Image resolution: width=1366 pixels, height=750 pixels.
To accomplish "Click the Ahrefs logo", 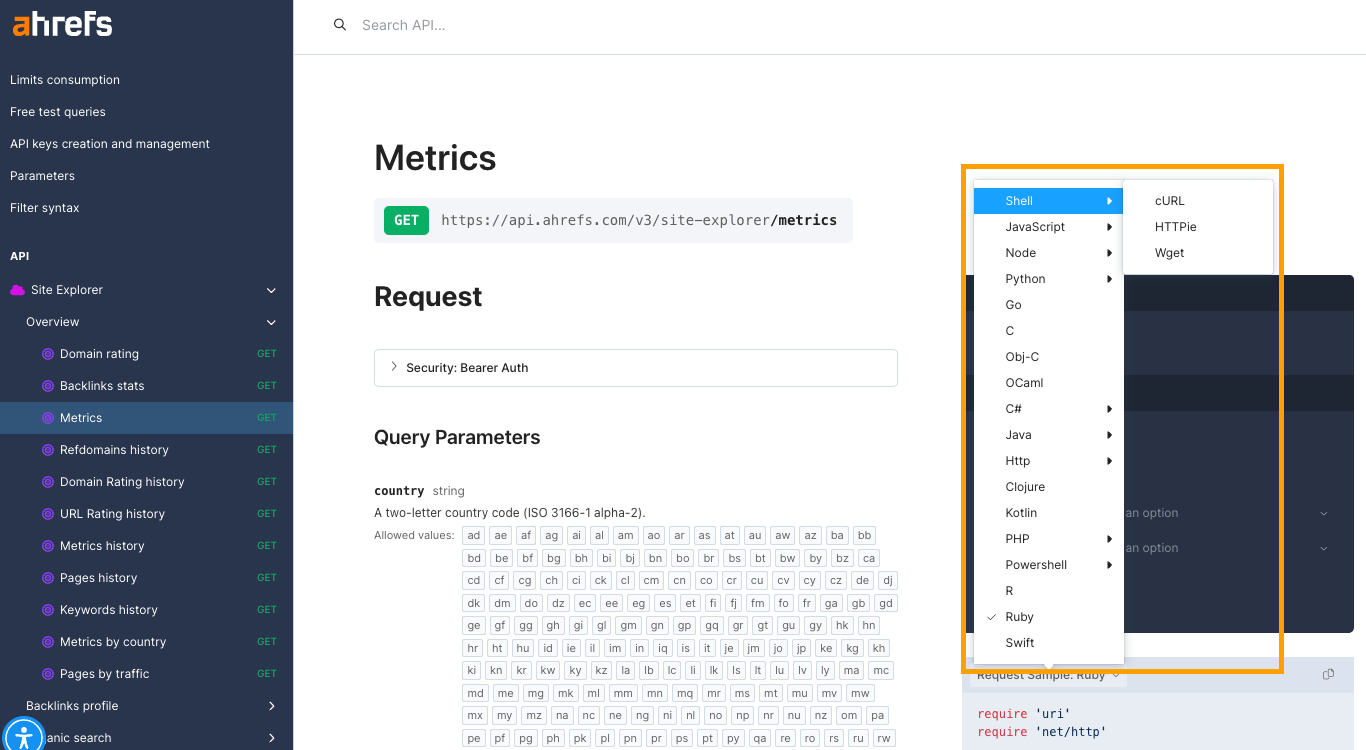I will (61, 24).
